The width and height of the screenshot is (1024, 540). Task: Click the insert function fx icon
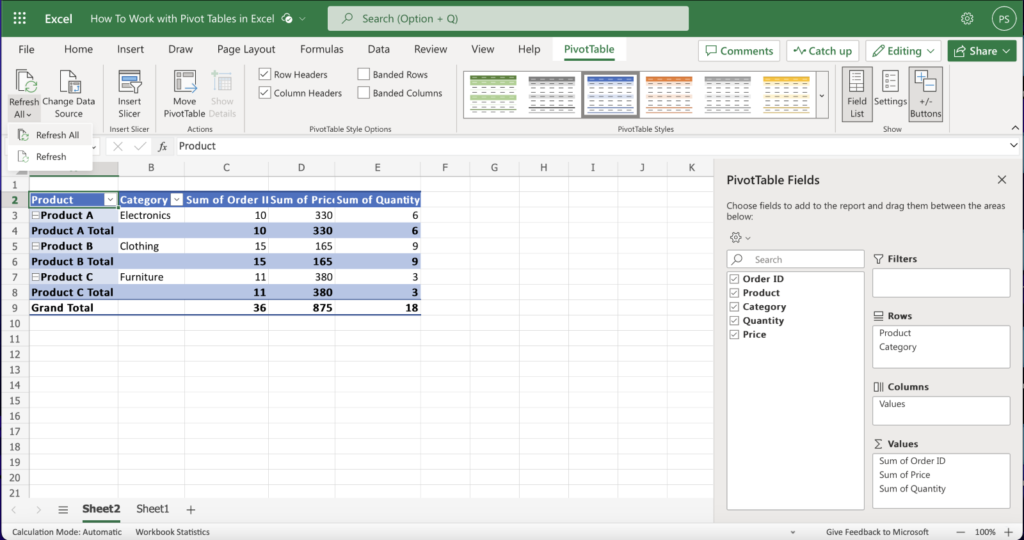tap(163, 146)
